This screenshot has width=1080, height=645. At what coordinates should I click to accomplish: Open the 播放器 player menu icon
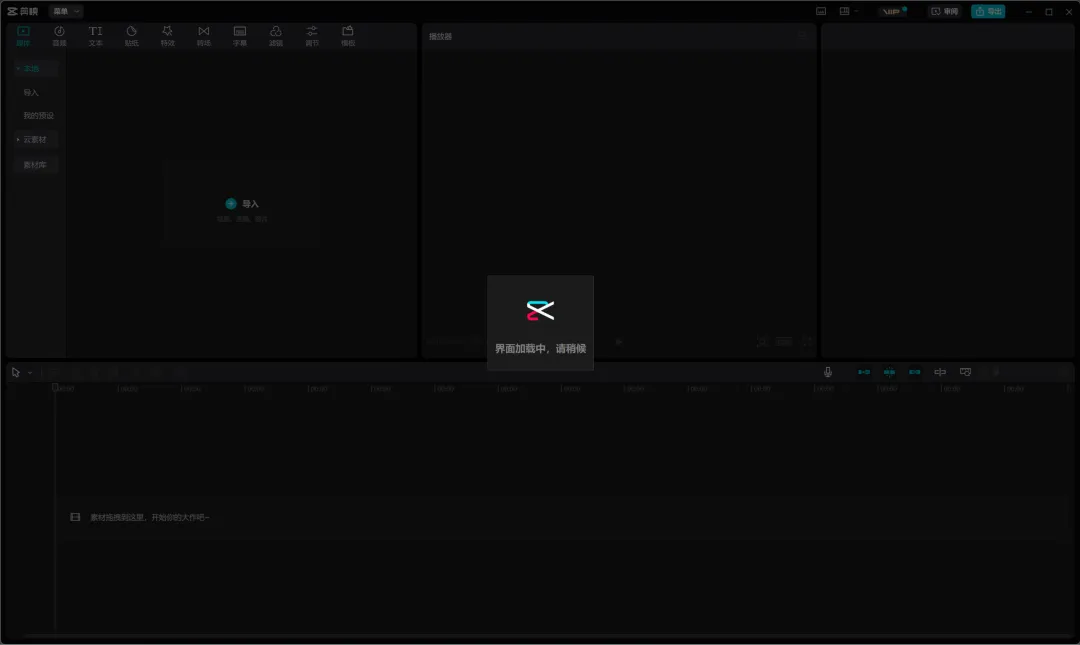(802, 36)
